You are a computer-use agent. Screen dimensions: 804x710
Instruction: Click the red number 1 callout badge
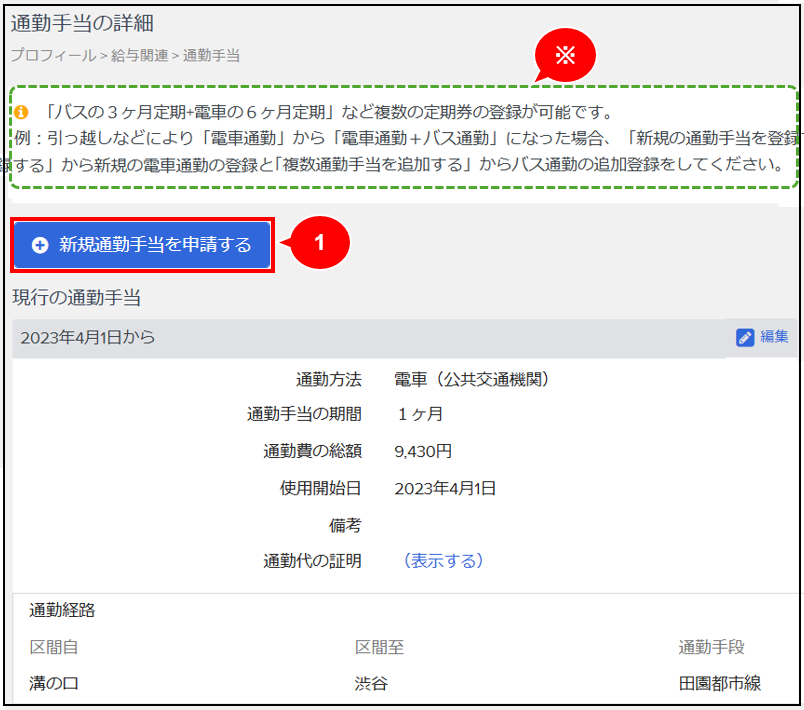pyautogui.click(x=319, y=243)
